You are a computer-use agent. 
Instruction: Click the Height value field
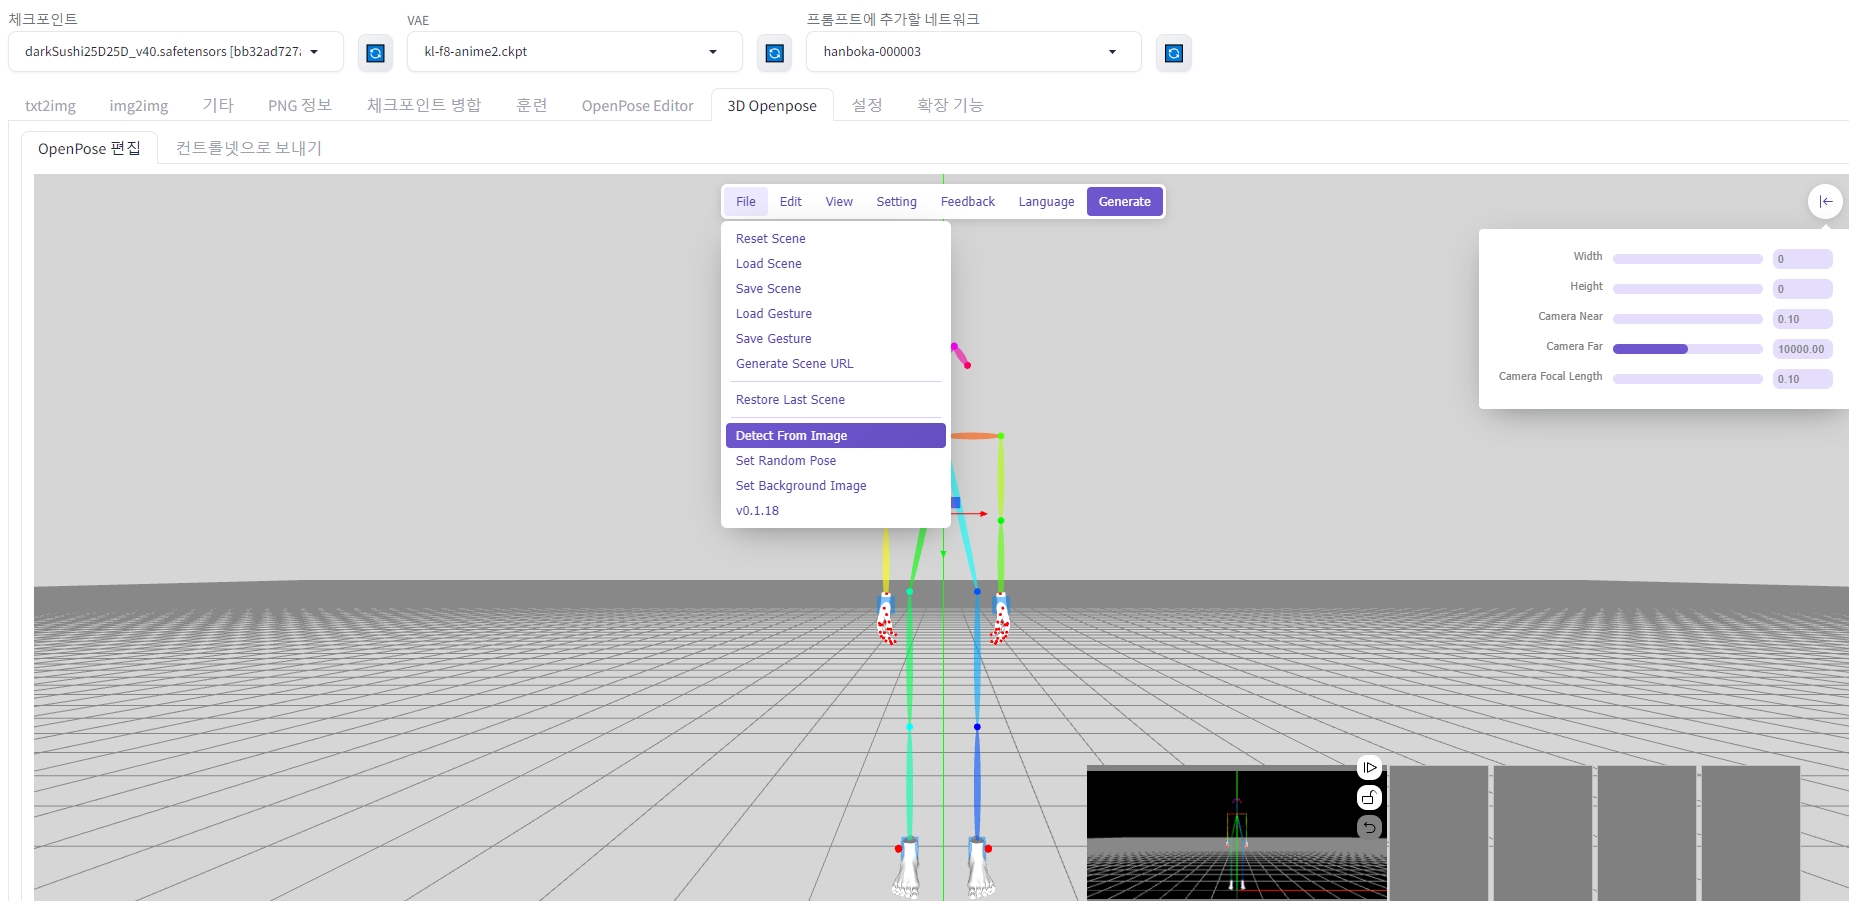pos(1802,289)
